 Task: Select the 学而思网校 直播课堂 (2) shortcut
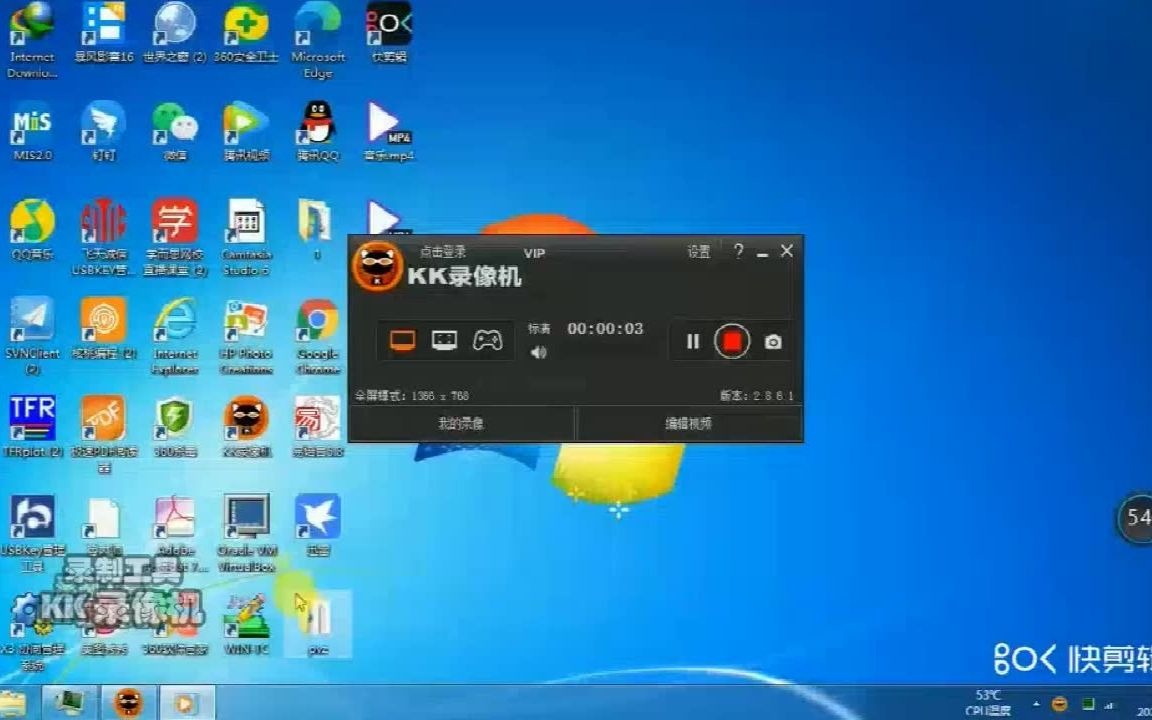click(x=174, y=238)
